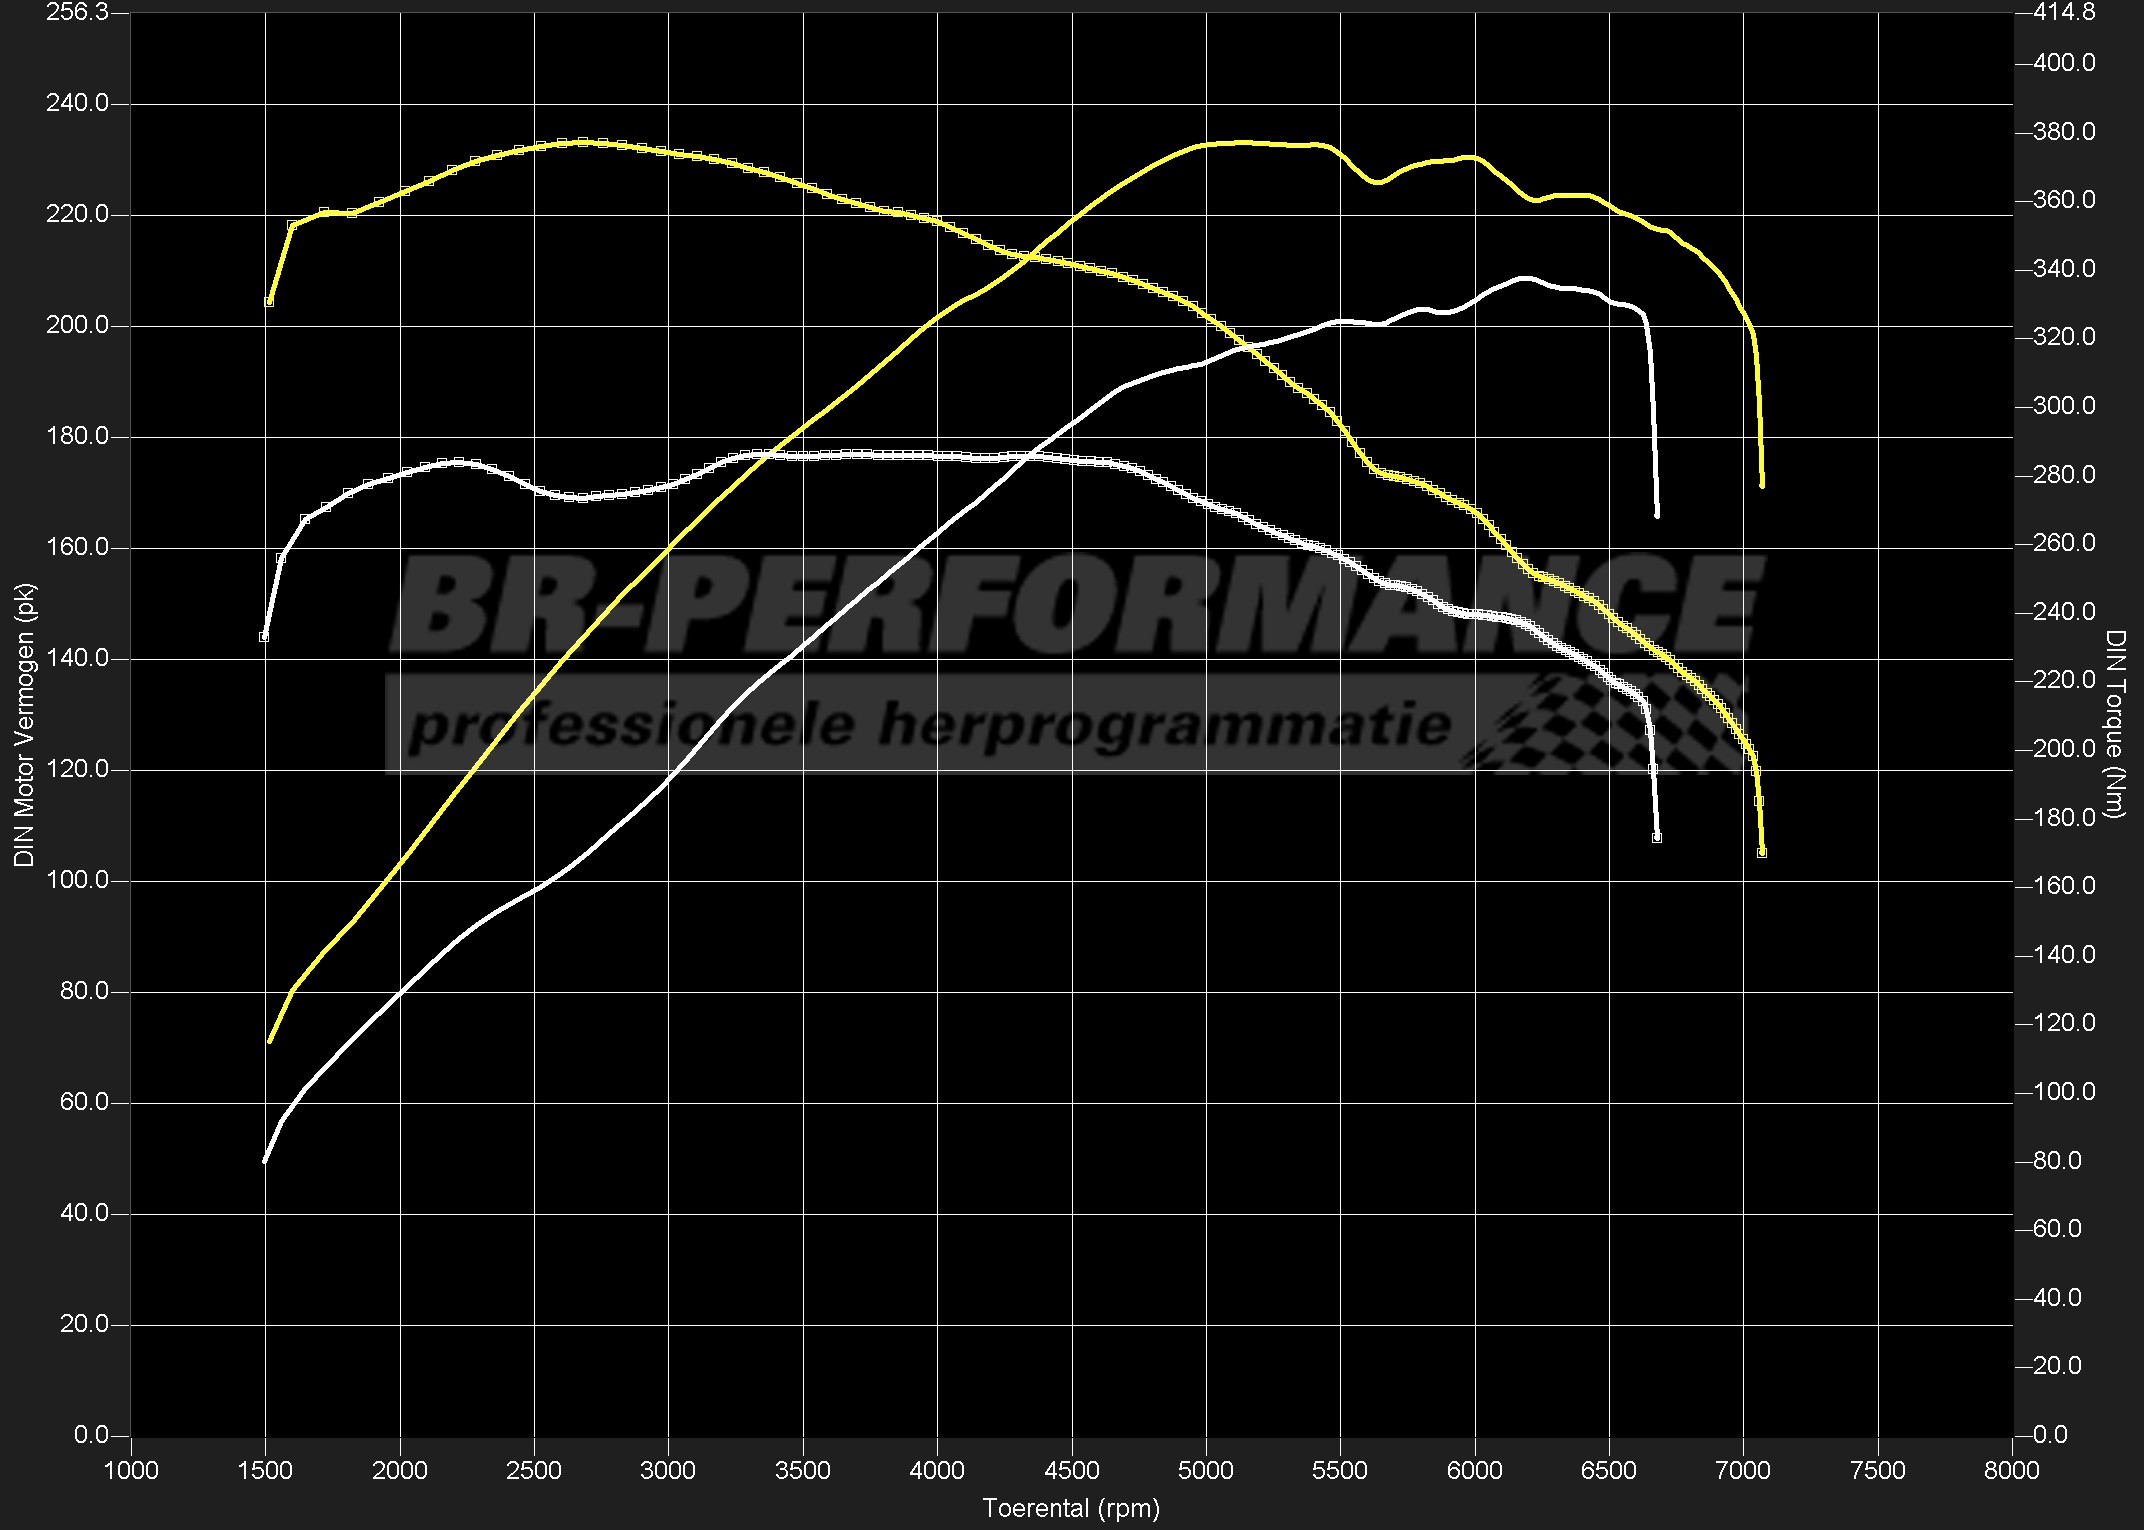The width and height of the screenshot is (2144, 1530).
Task: Click the 414.8 maximum torque axis value
Action: click(x=2063, y=12)
